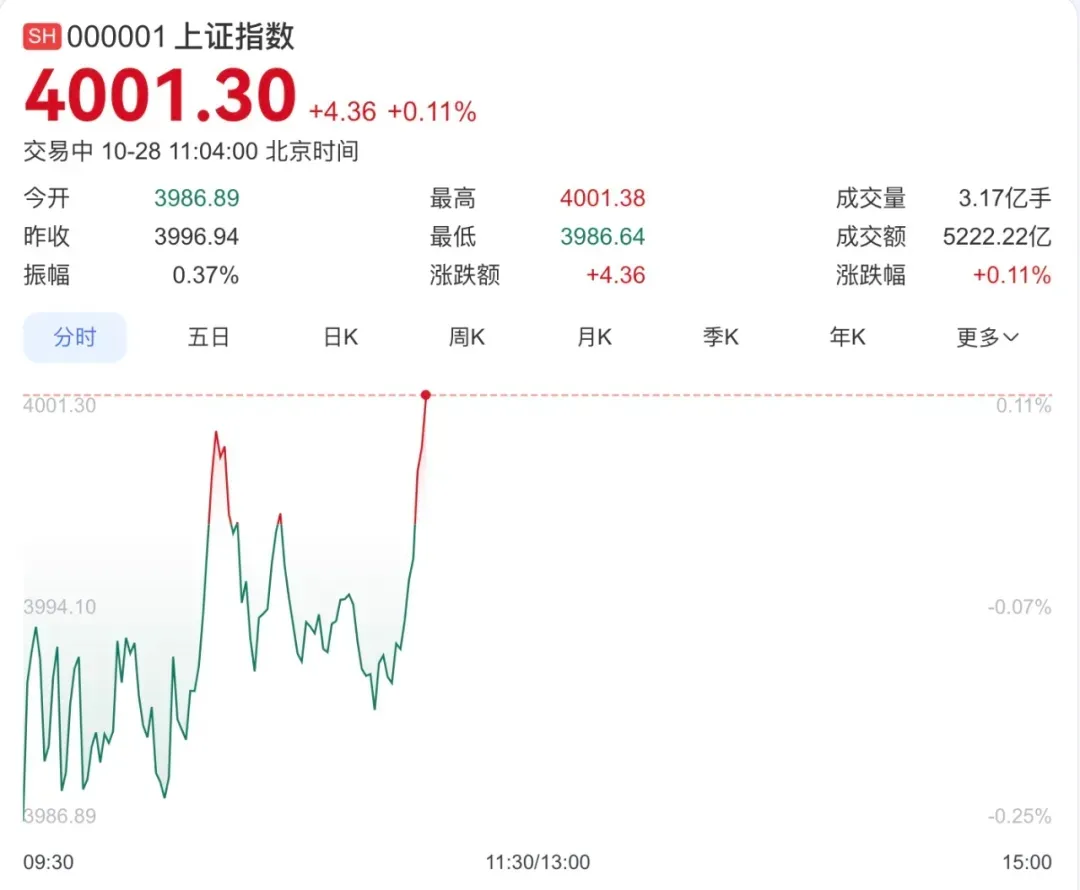
Task: Click the 今开 value 3986.89
Action: coord(196,199)
